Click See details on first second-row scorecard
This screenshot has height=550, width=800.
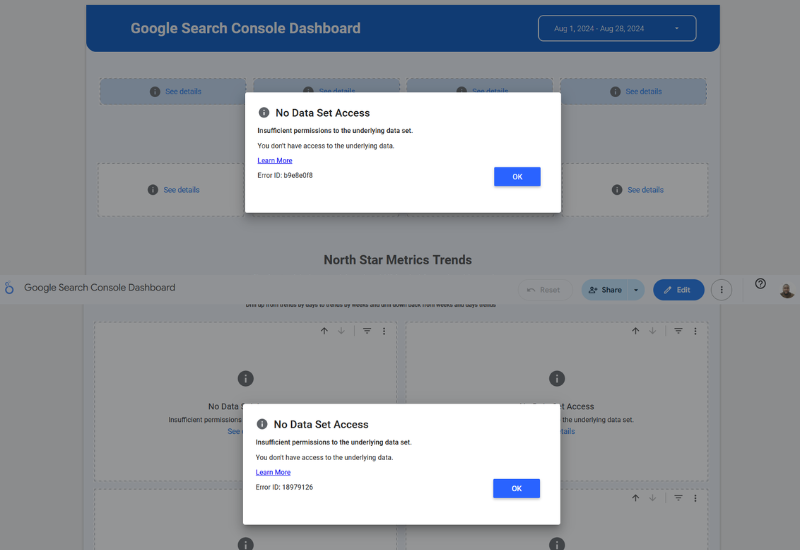[x=181, y=190]
